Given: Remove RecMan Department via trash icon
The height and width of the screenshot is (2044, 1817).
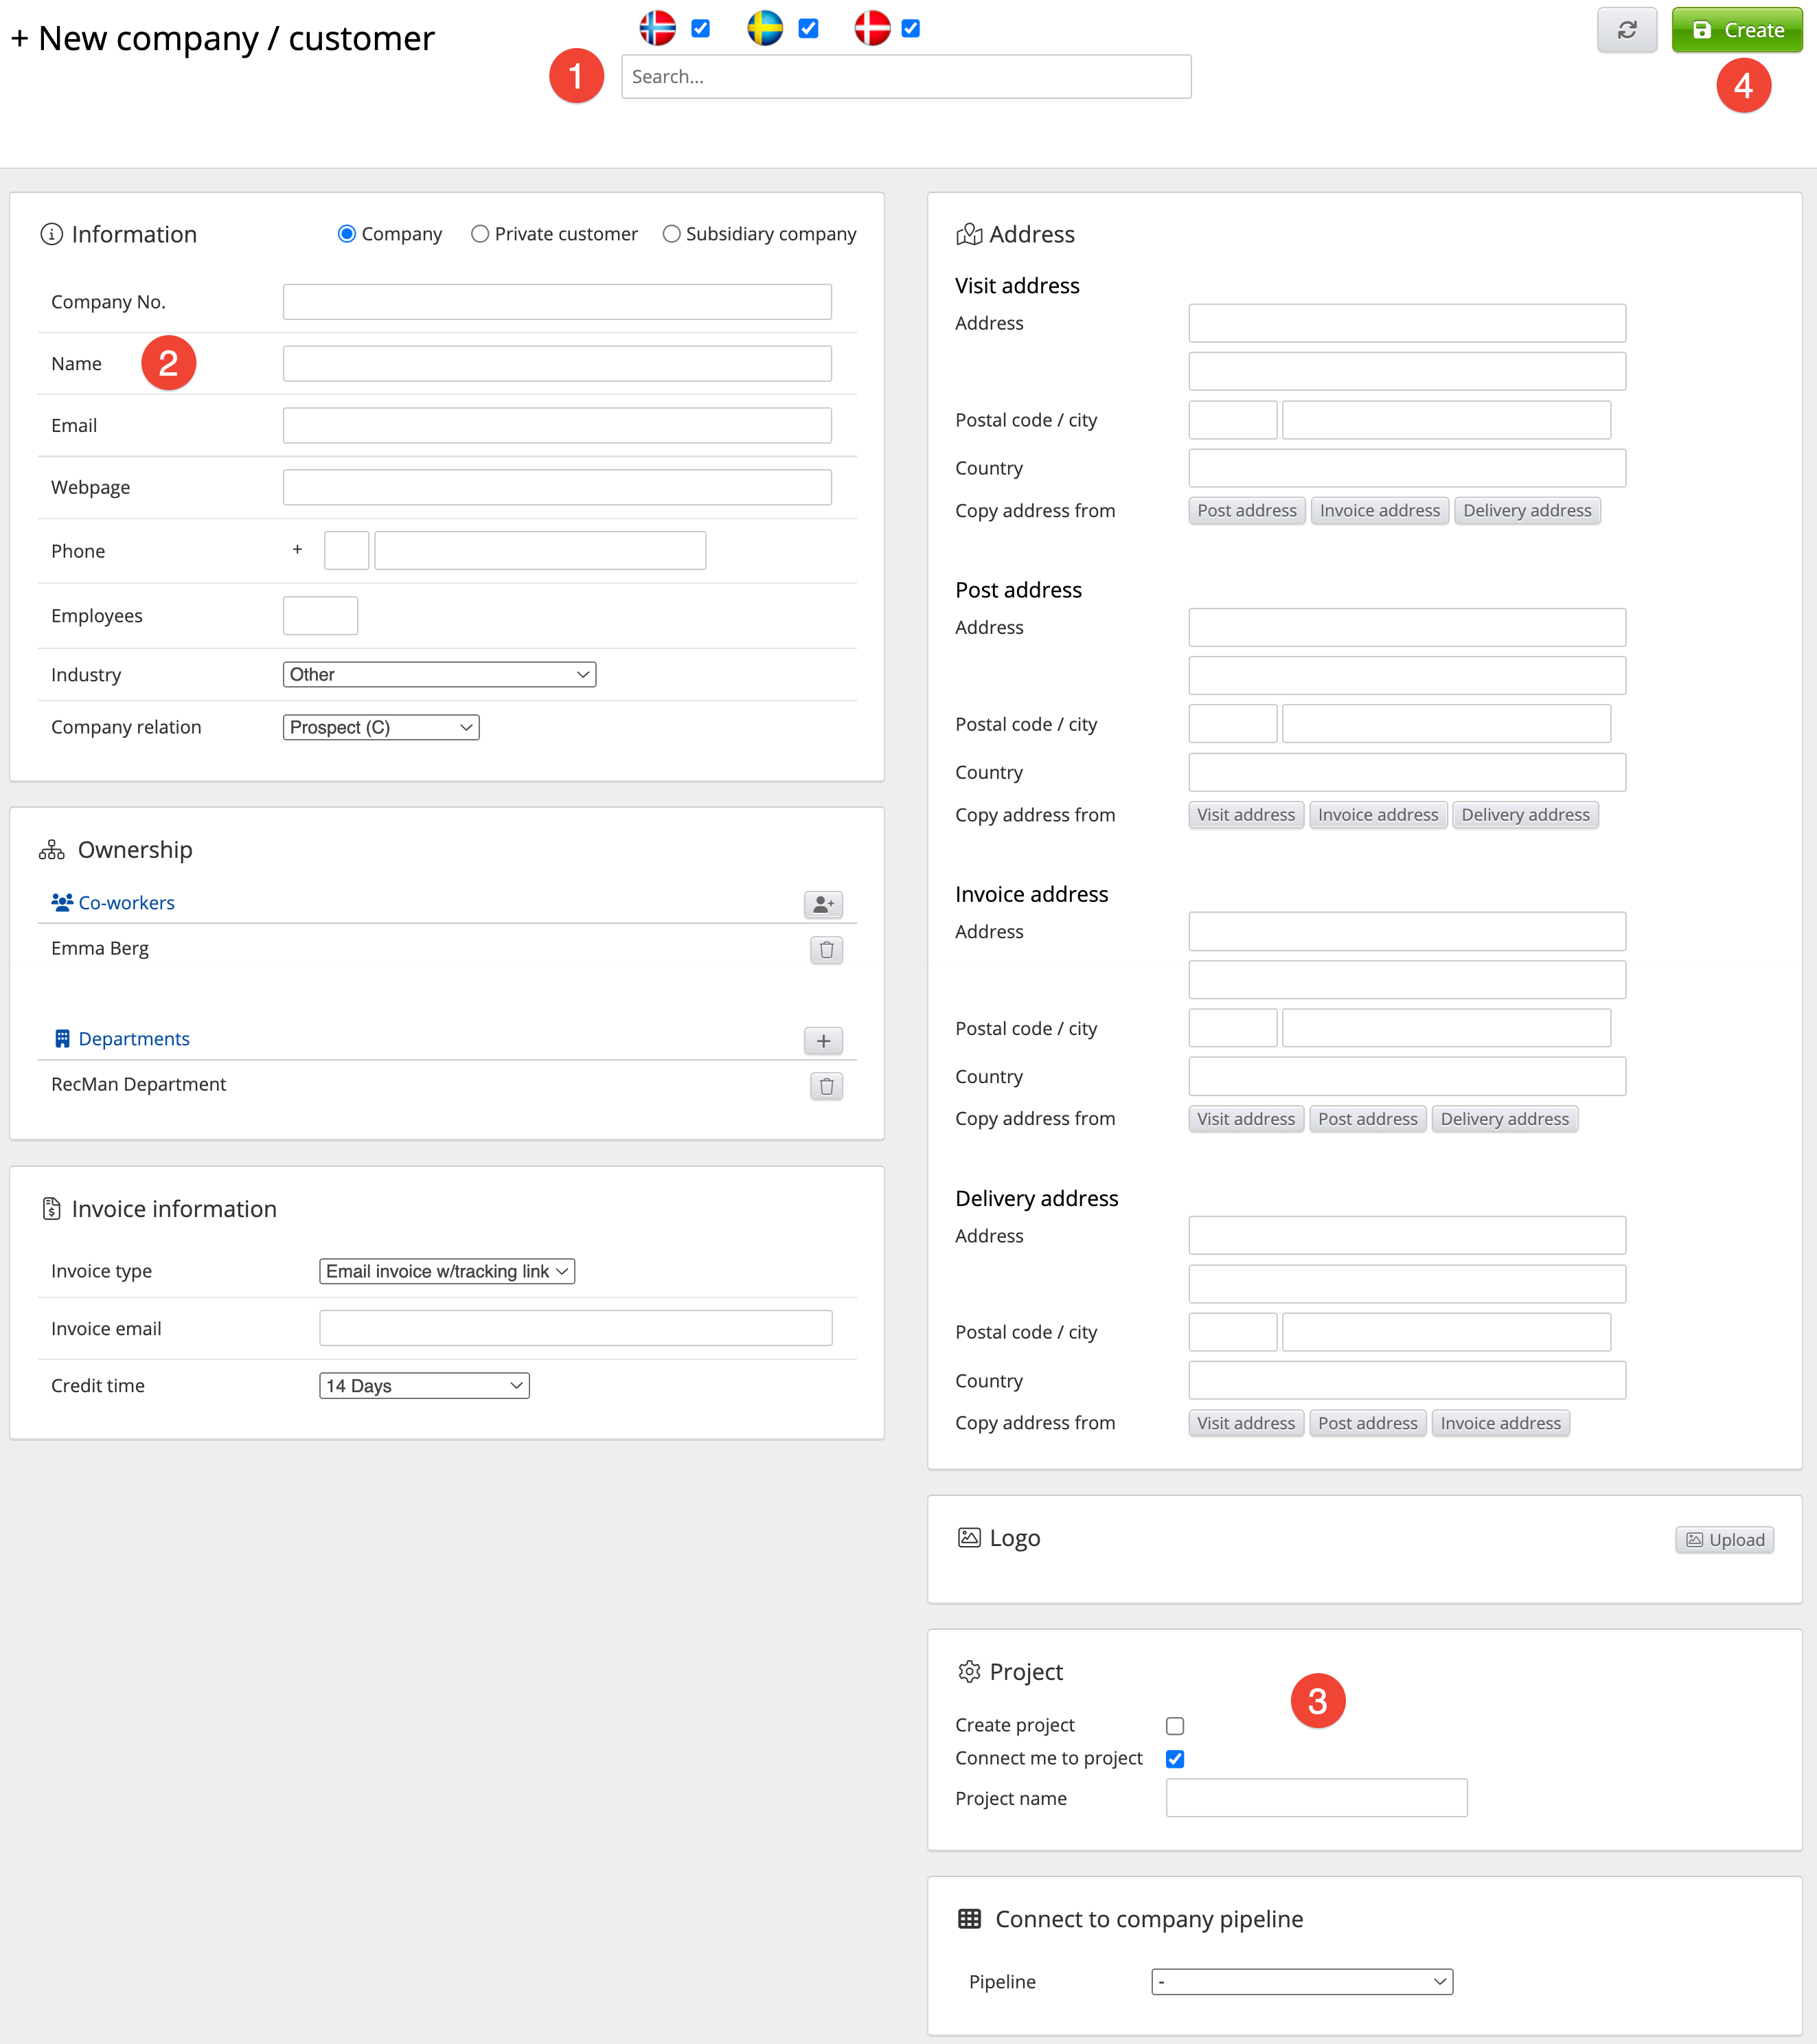Looking at the screenshot, I should [826, 1086].
